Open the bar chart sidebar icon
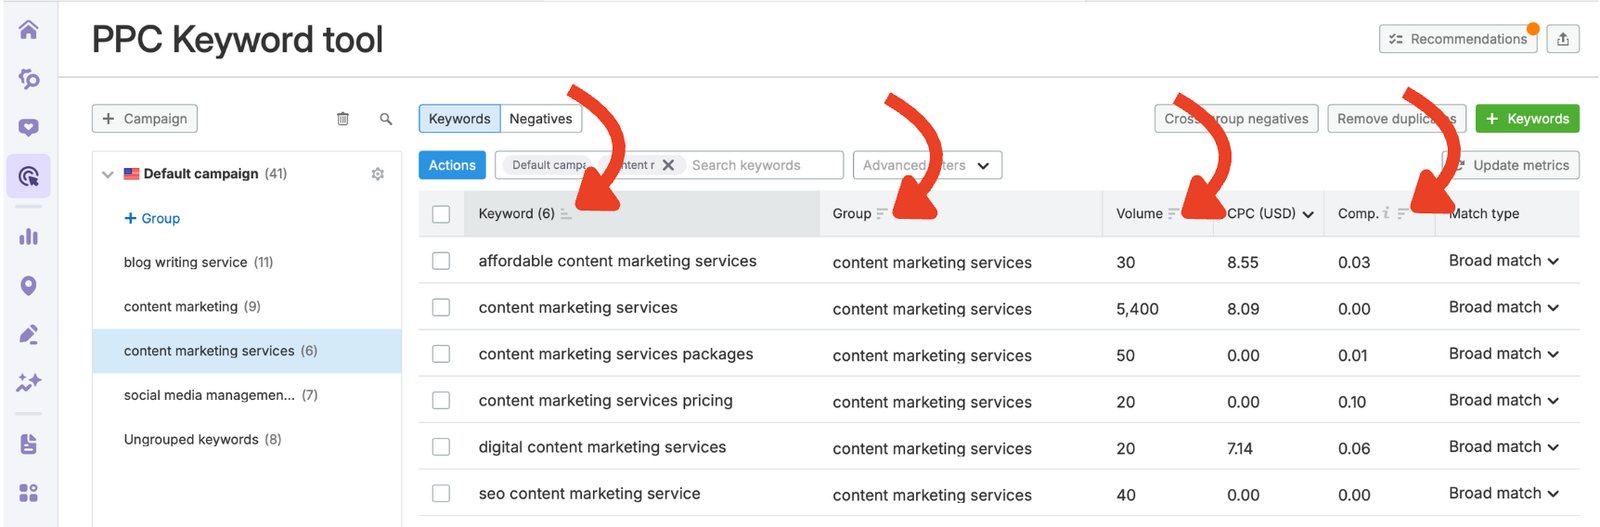The height and width of the screenshot is (527, 1600). [28, 236]
